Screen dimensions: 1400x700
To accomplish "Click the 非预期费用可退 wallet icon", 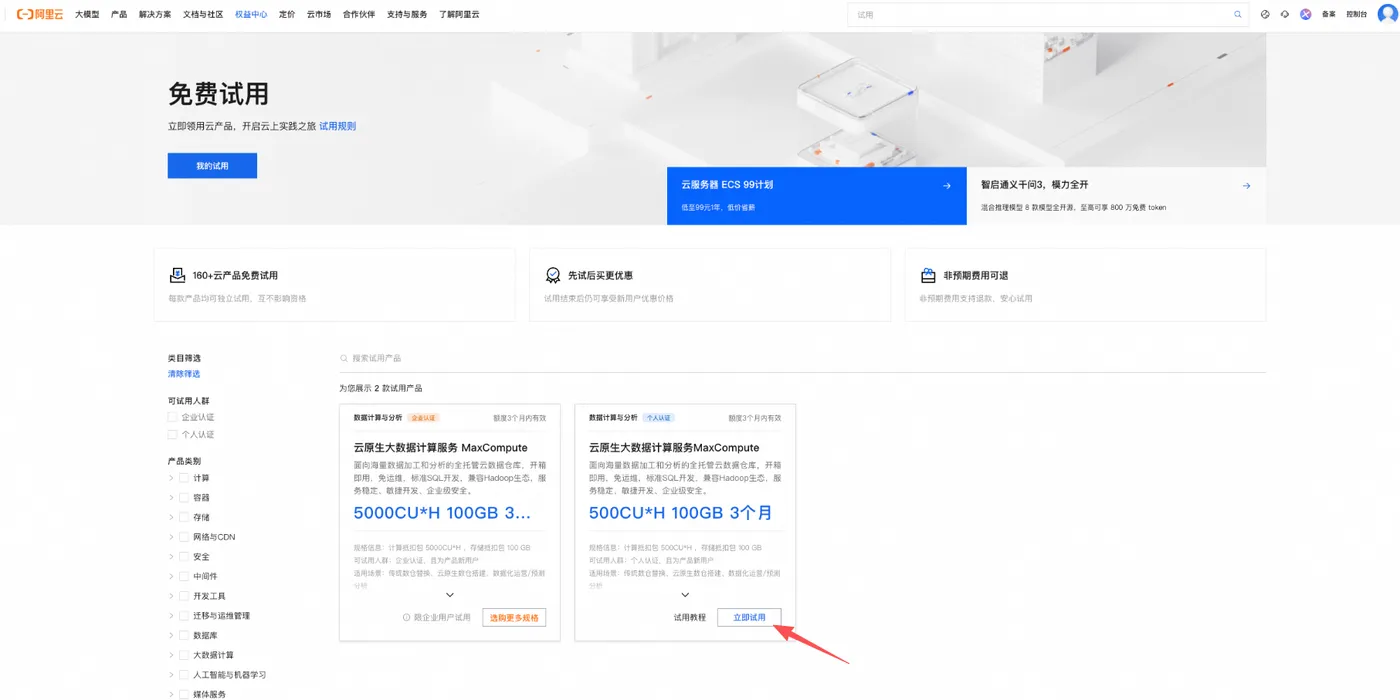I will pyautogui.click(x=928, y=275).
